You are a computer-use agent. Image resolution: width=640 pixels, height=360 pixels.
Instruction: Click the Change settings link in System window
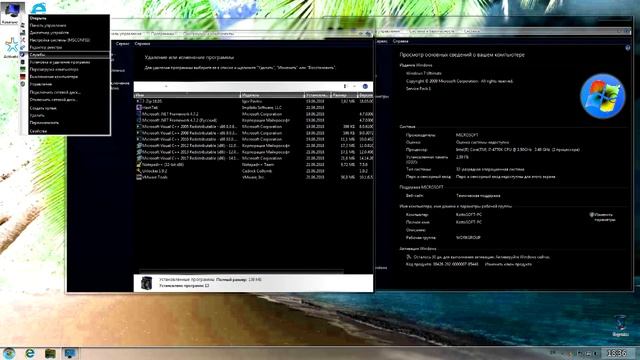[604, 217]
